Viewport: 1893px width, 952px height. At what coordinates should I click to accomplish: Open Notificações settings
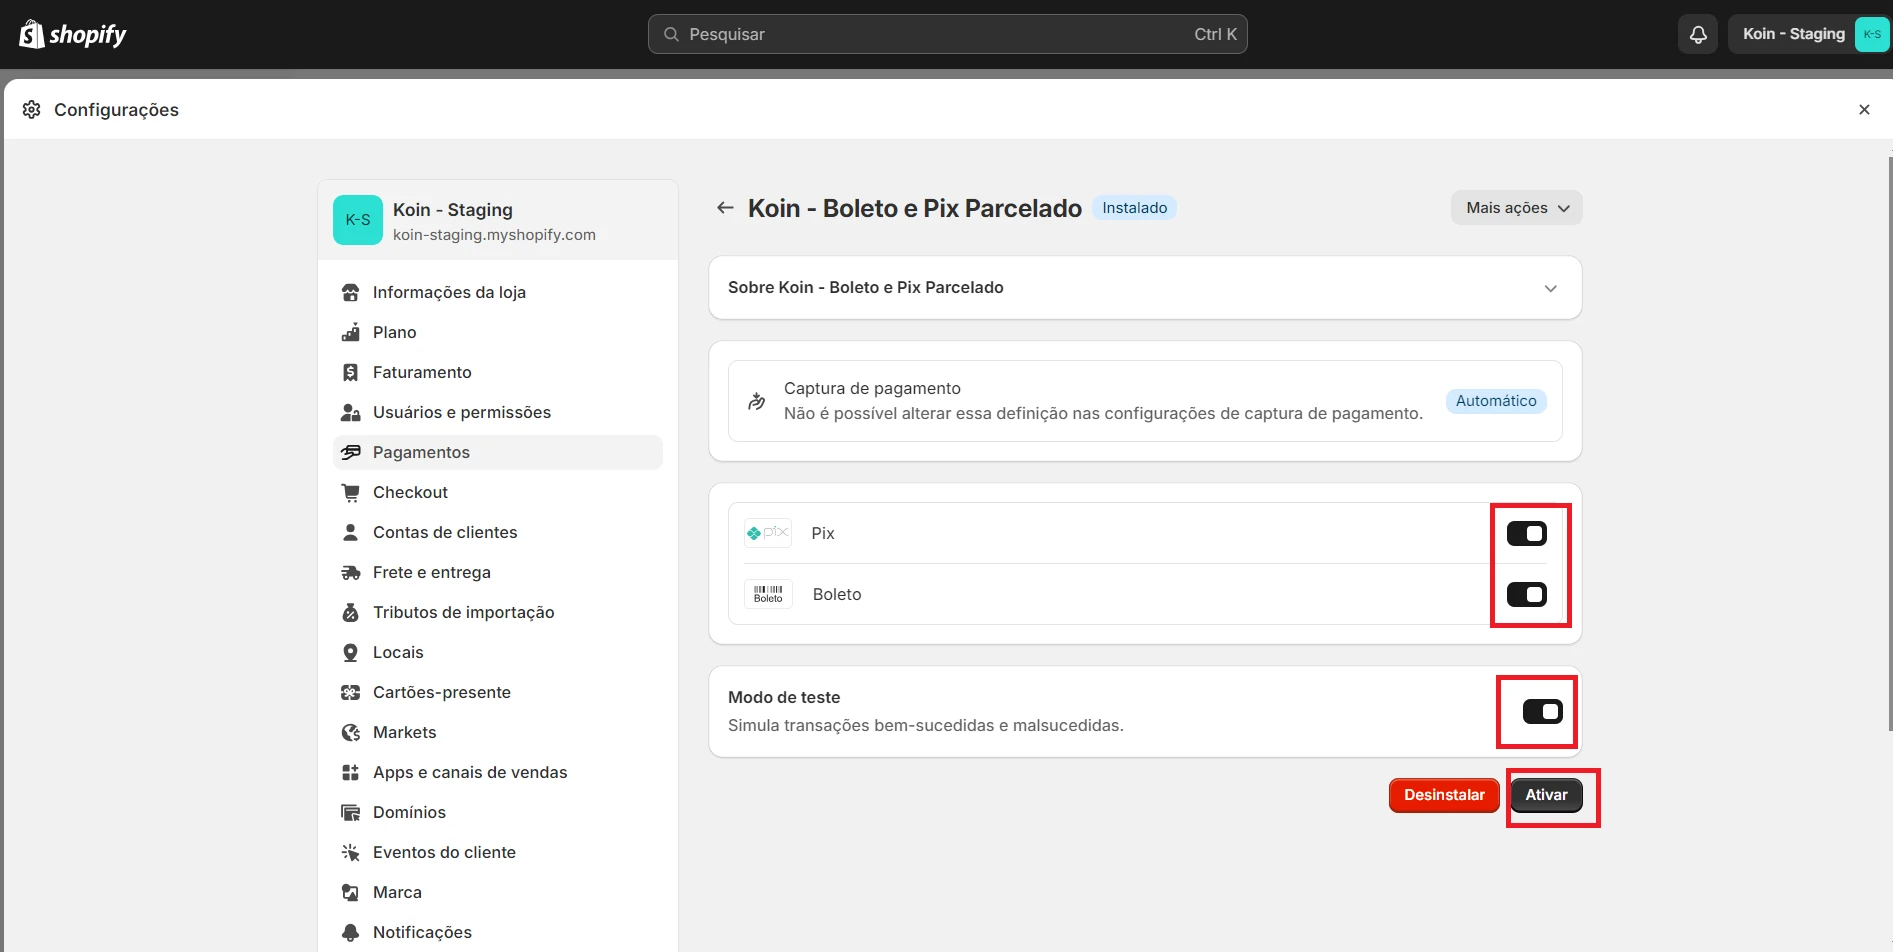point(498,932)
